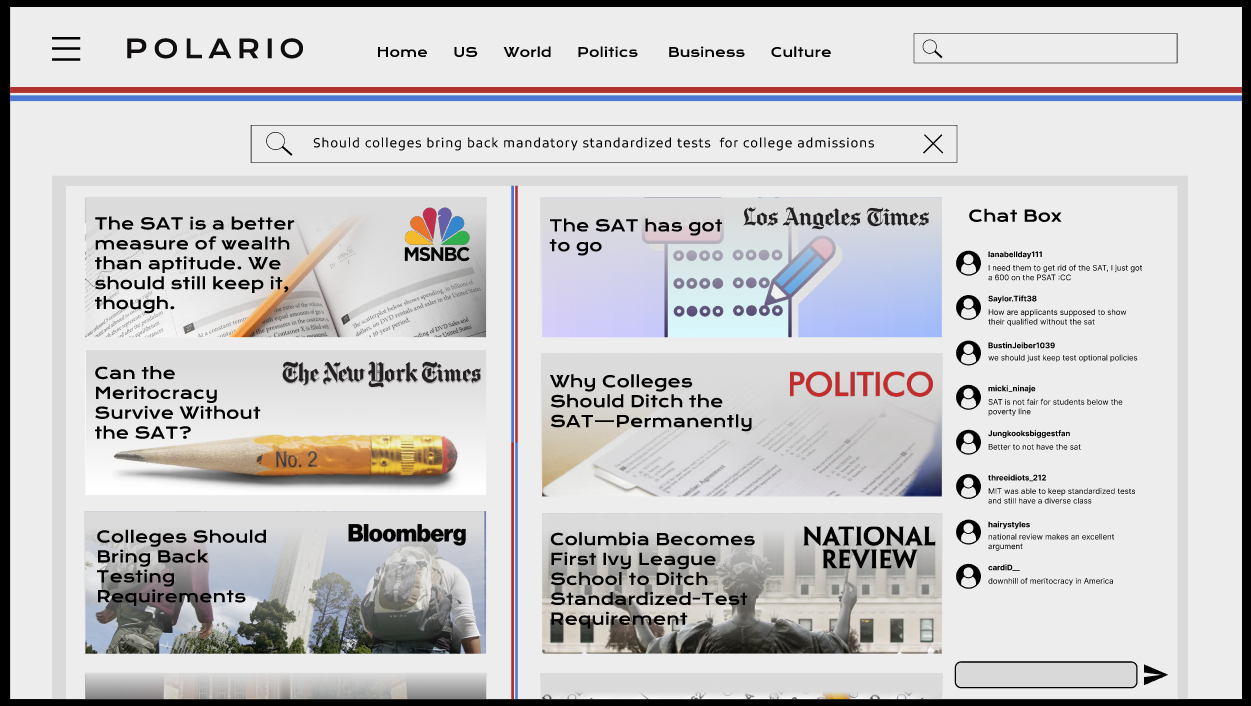Click avatar of threeidiots_212
Viewport: 1251px width, 706px height.
click(968, 486)
